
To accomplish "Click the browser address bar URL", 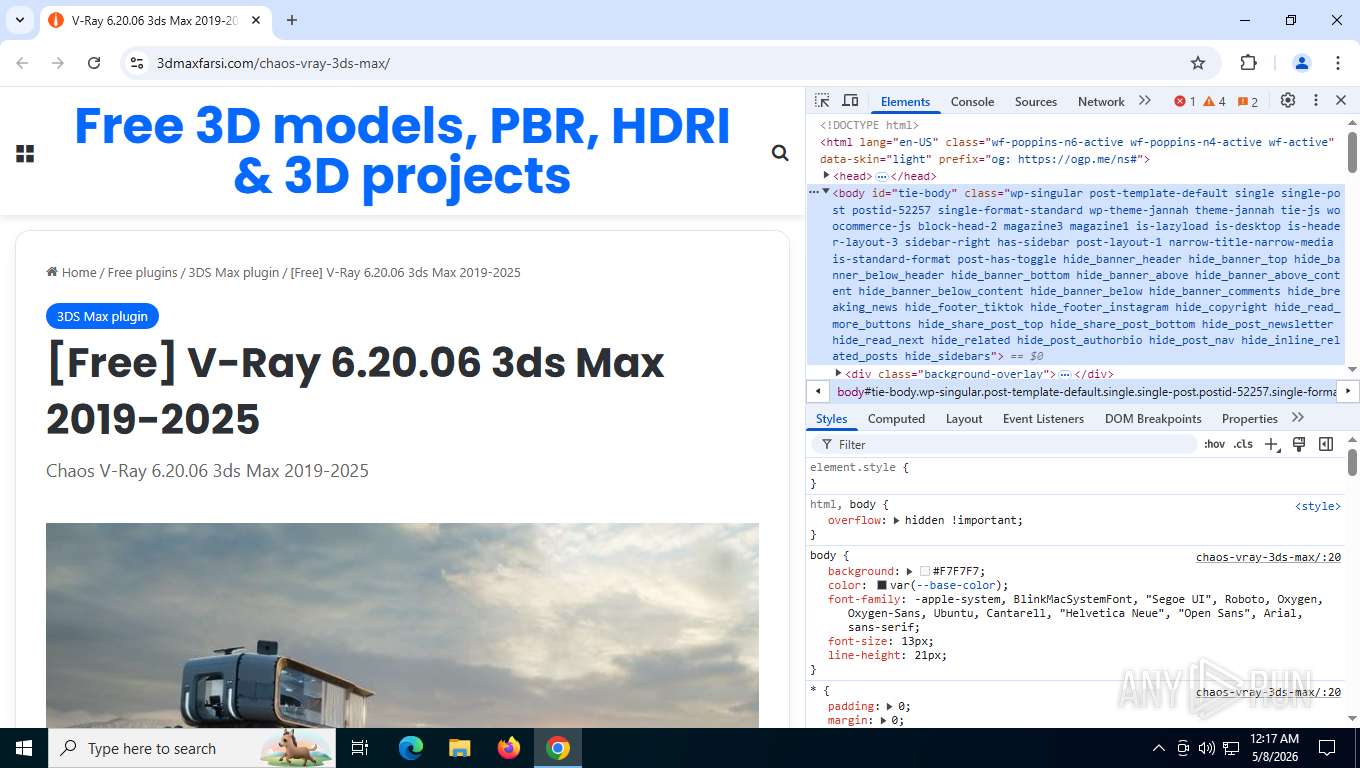I will click(x=273, y=63).
